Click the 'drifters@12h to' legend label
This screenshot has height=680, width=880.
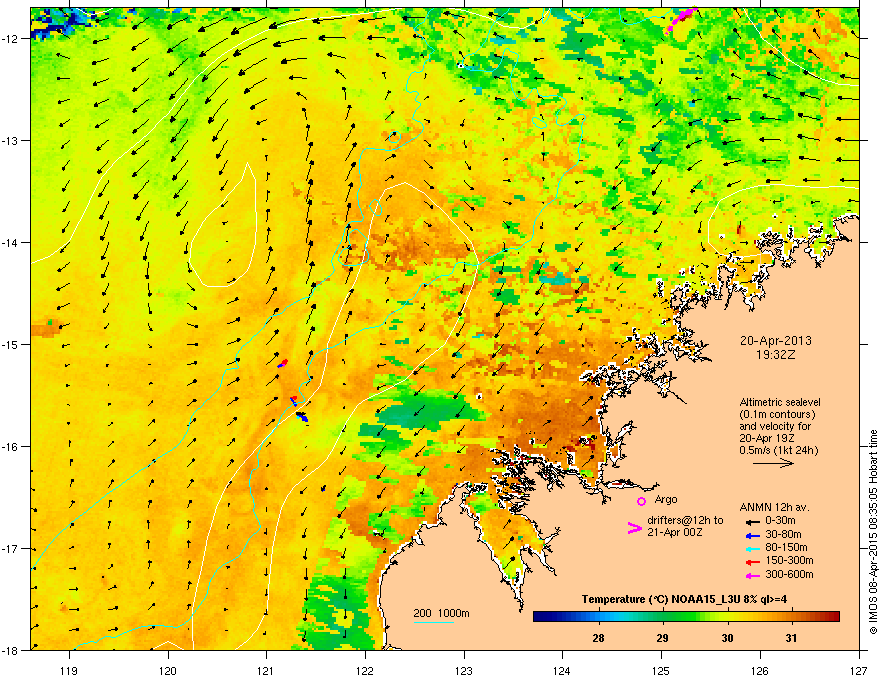[x=685, y=520]
